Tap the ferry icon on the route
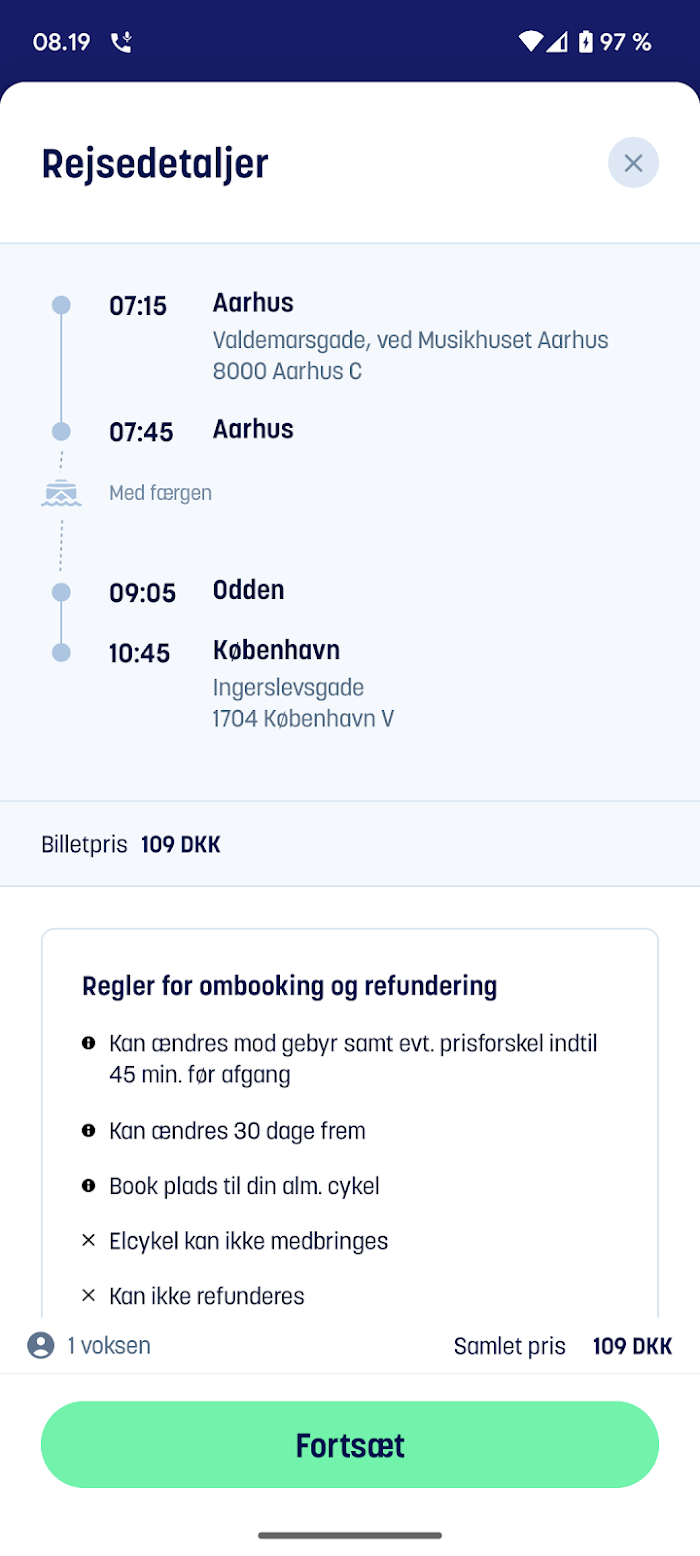Image resolution: width=700 pixels, height=1556 pixels. pos(61,492)
